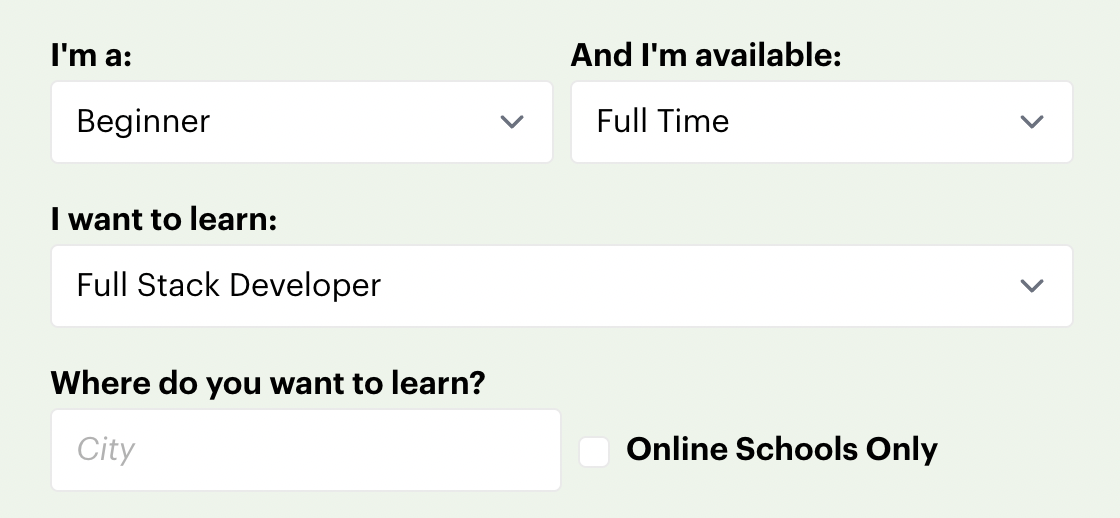Screen dimensions: 1120x518
Task: Click the "Online Schools Only" label text
Action: click(781, 450)
